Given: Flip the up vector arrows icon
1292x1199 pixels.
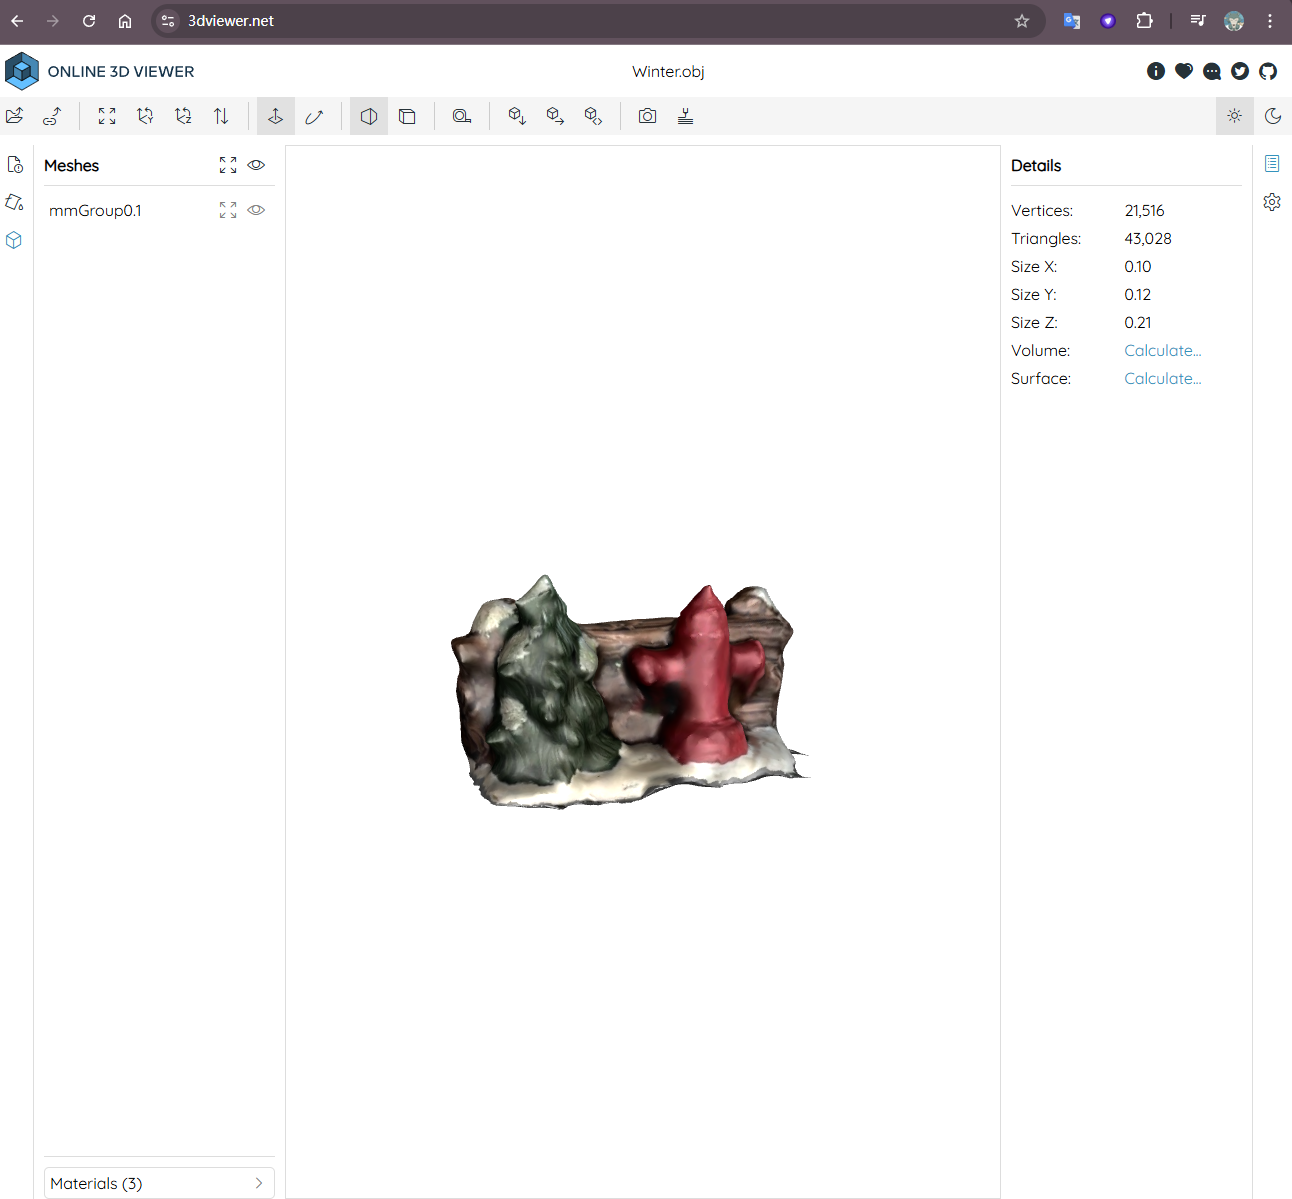Looking at the screenshot, I should pyautogui.click(x=221, y=116).
